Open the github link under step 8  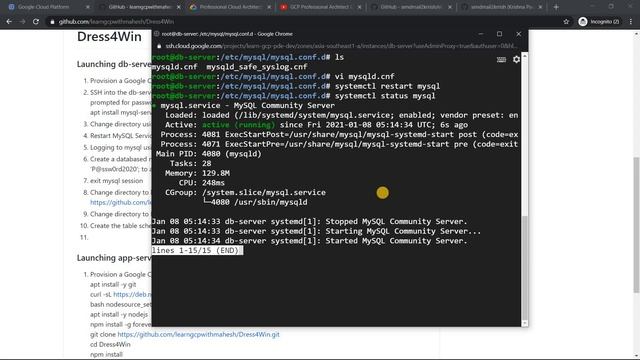click(x=121, y=202)
